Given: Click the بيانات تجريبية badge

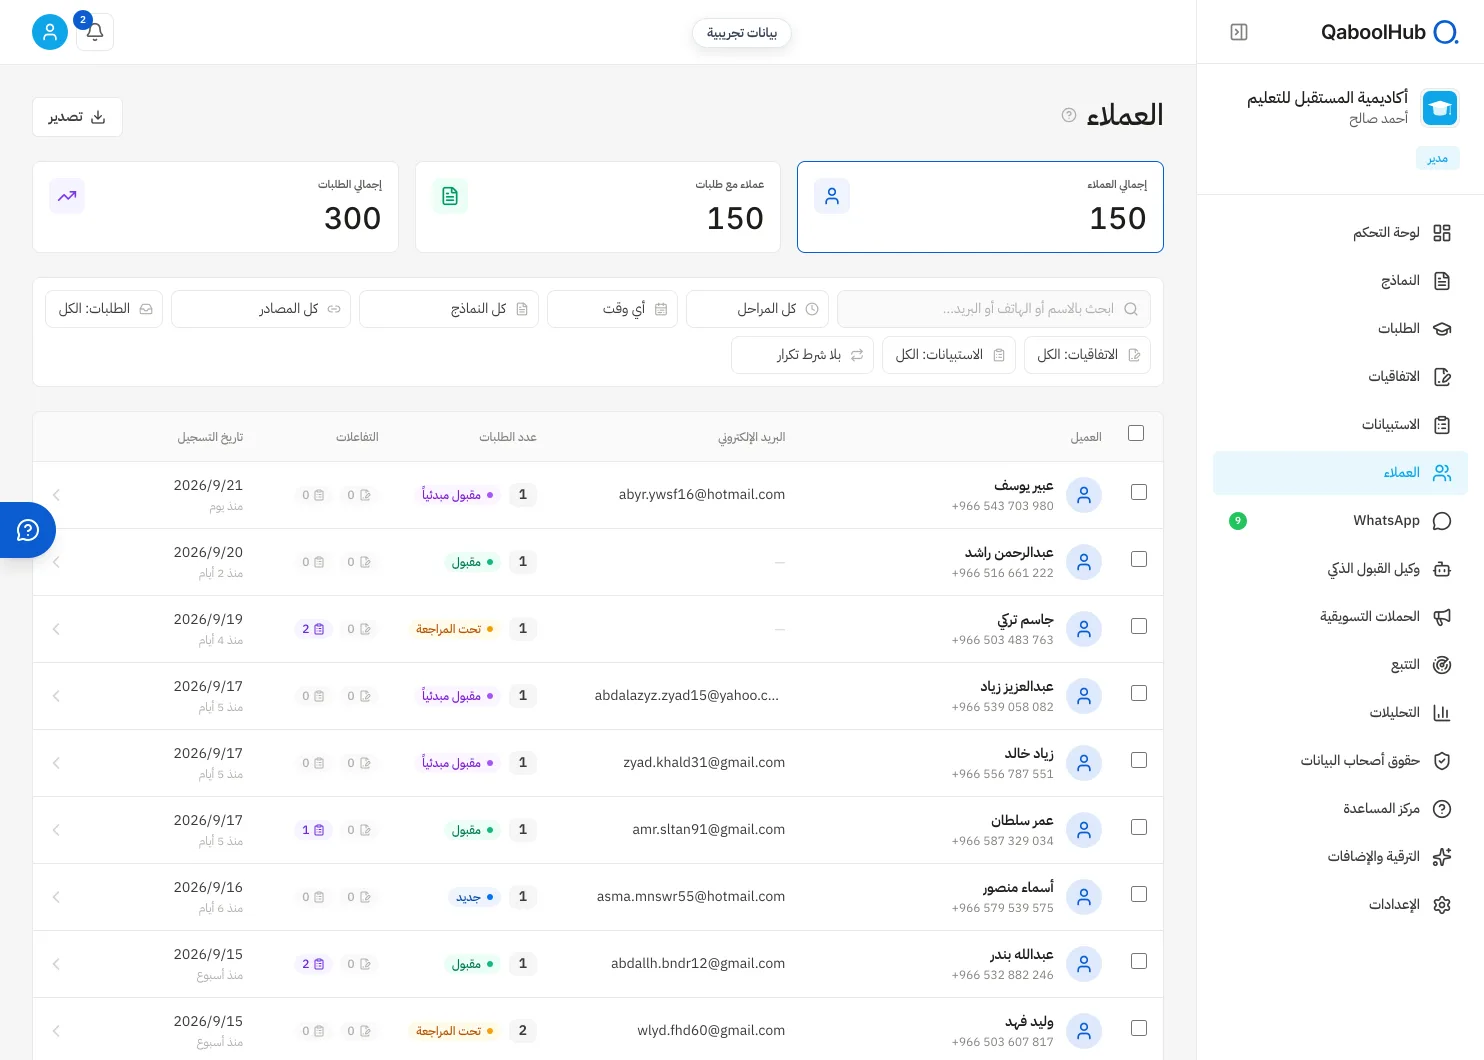Looking at the screenshot, I should [742, 33].
